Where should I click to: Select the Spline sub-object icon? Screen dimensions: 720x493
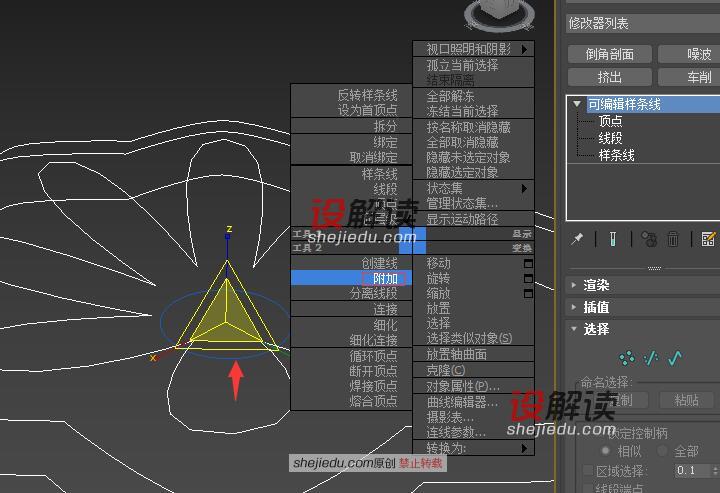[675, 358]
